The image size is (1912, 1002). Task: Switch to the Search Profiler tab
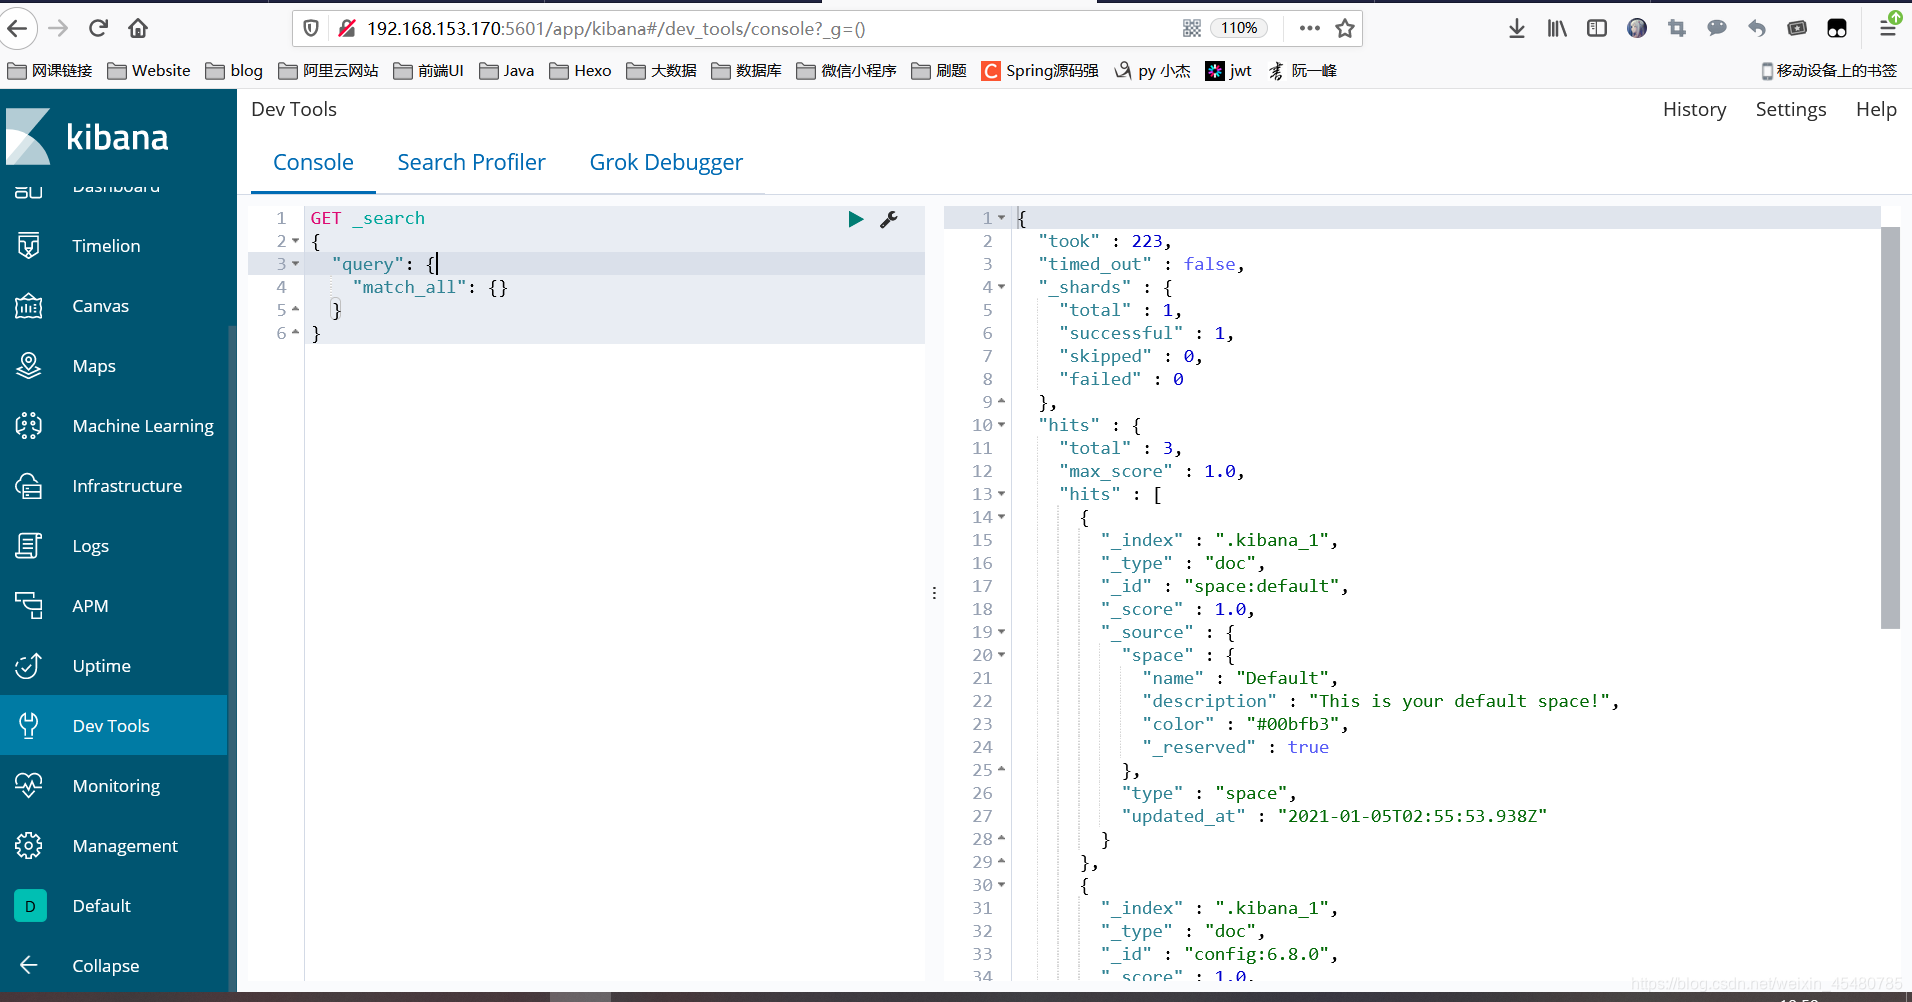pyautogui.click(x=471, y=162)
